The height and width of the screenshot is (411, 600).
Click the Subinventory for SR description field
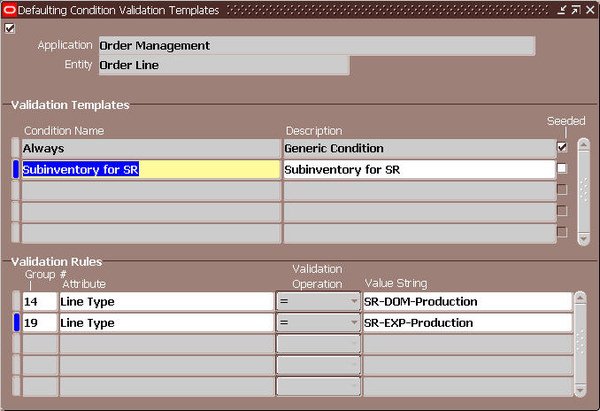[x=419, y=170]
